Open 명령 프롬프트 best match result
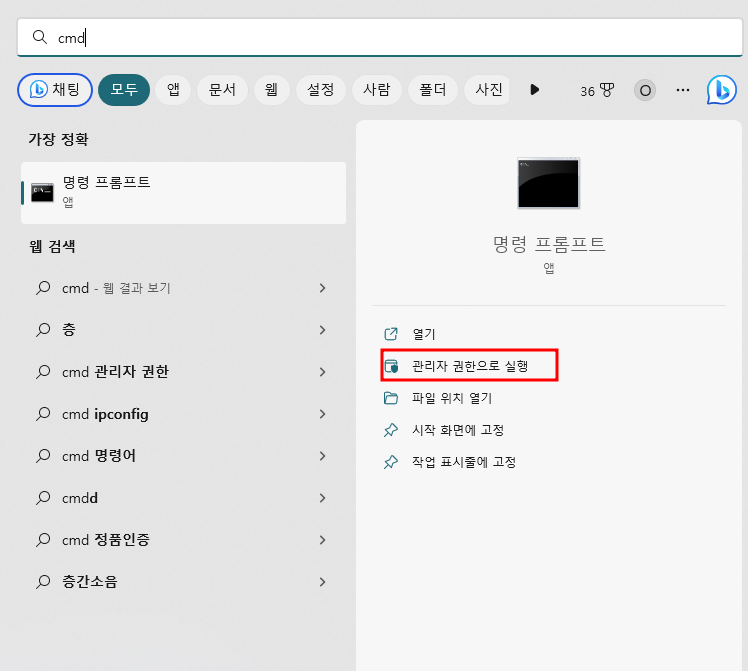Viewport: 748px width, 671px height. click(184, 193)
